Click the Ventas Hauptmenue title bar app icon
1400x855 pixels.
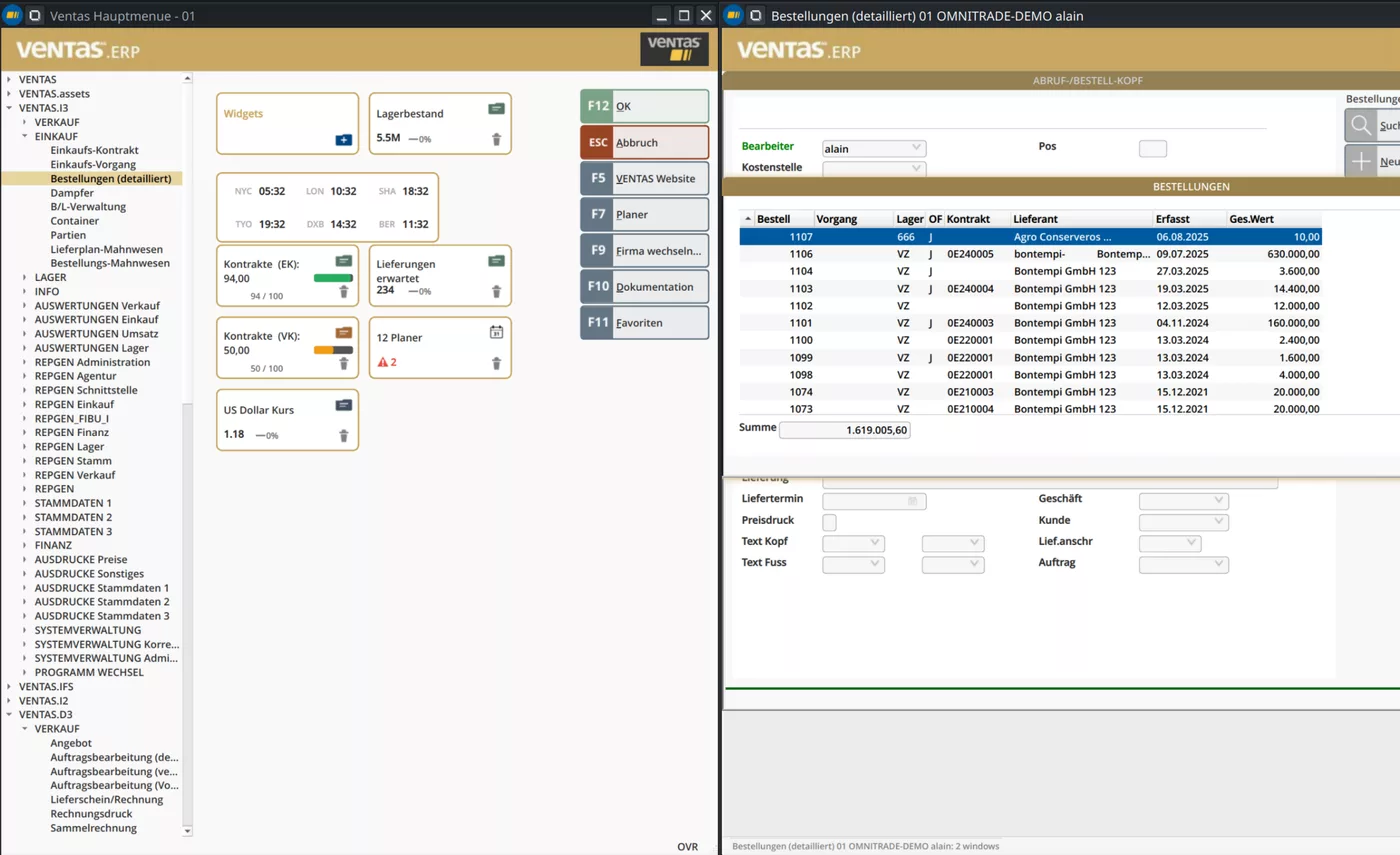(14, 15)
